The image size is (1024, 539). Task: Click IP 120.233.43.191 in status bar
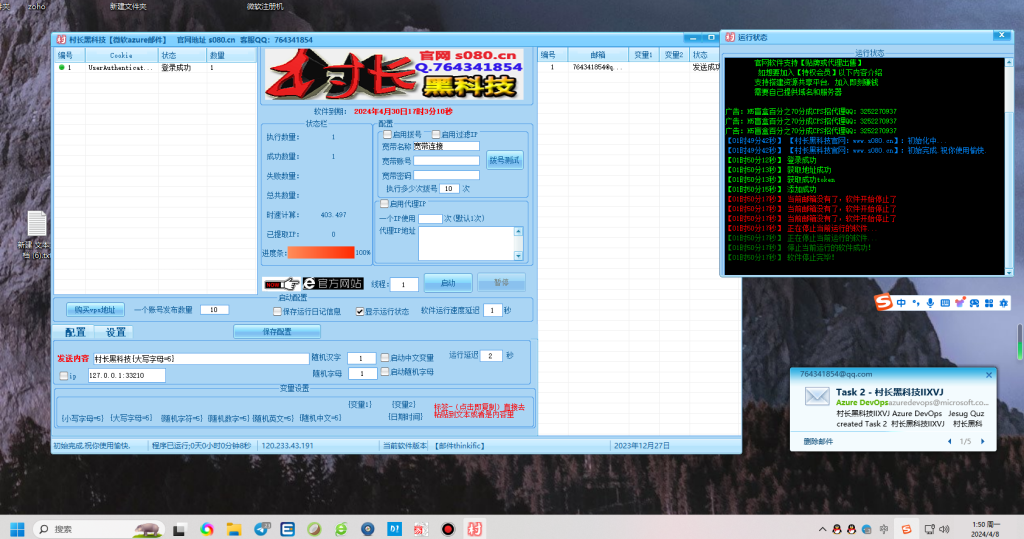(287, 446)
